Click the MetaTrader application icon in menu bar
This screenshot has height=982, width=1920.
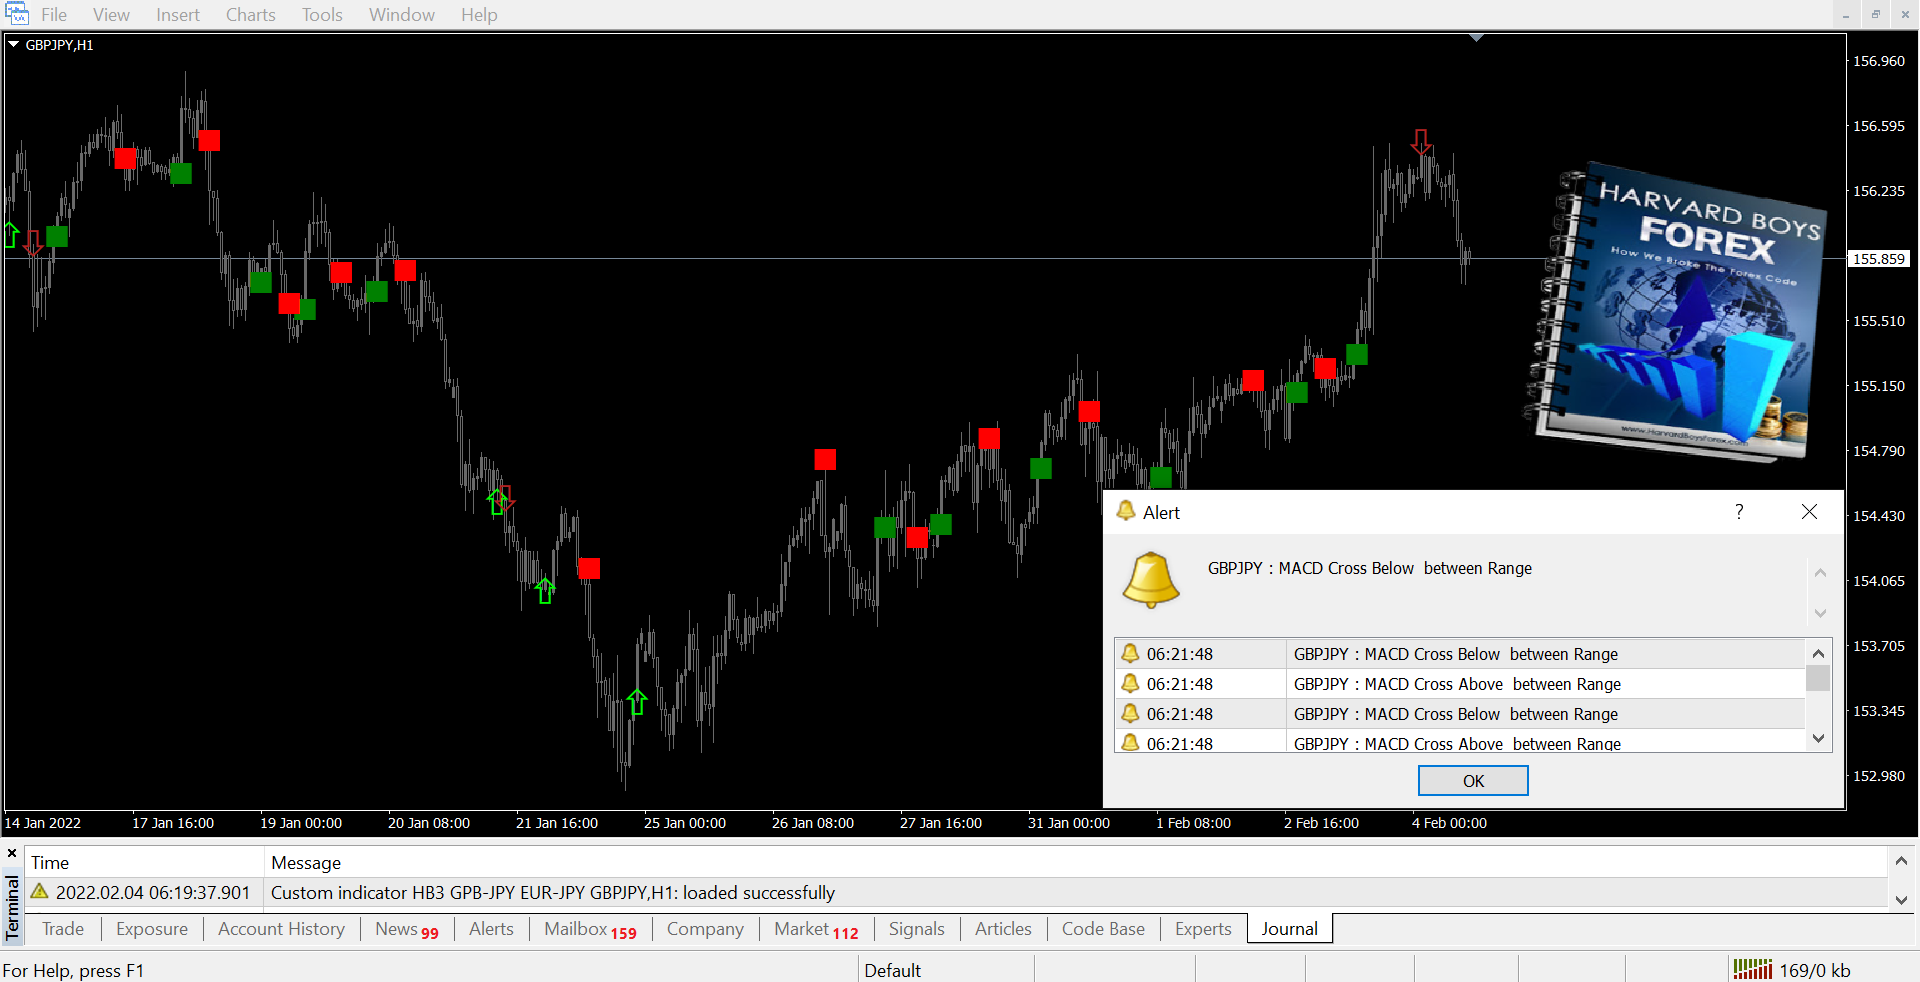17,14
